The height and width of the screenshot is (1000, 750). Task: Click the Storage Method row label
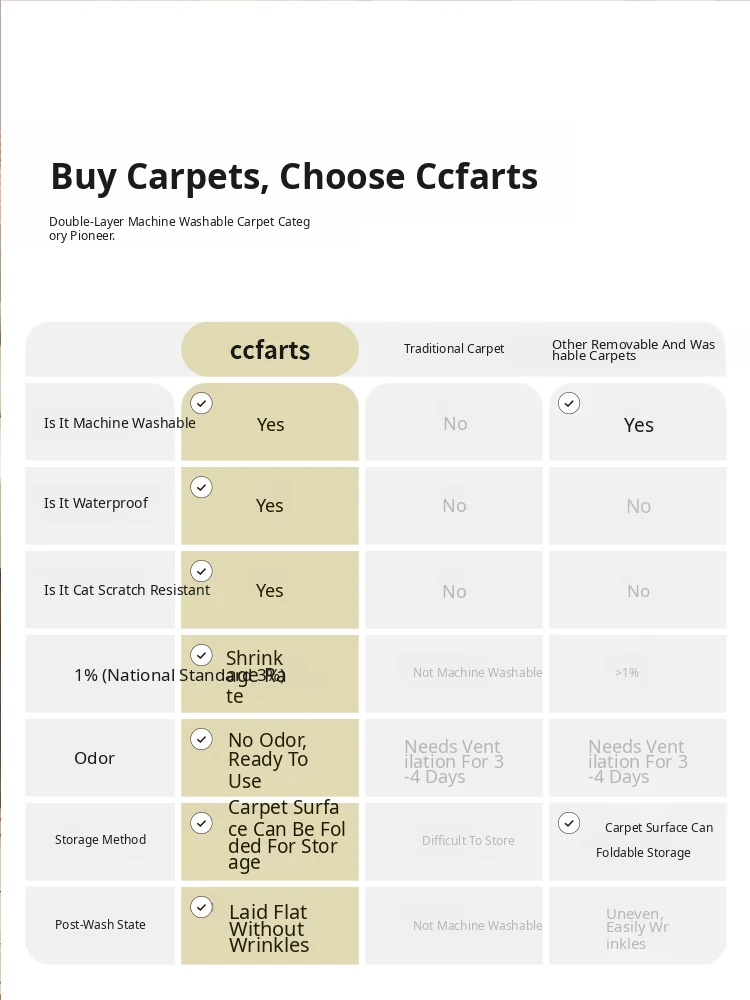tap(100, 839)
